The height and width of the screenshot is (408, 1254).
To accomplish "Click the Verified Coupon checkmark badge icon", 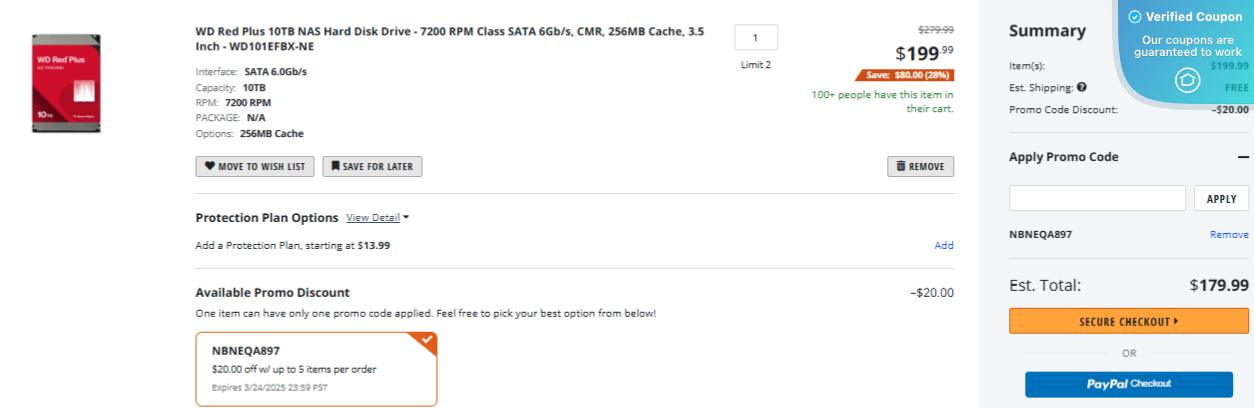I will pos(1134,17).
